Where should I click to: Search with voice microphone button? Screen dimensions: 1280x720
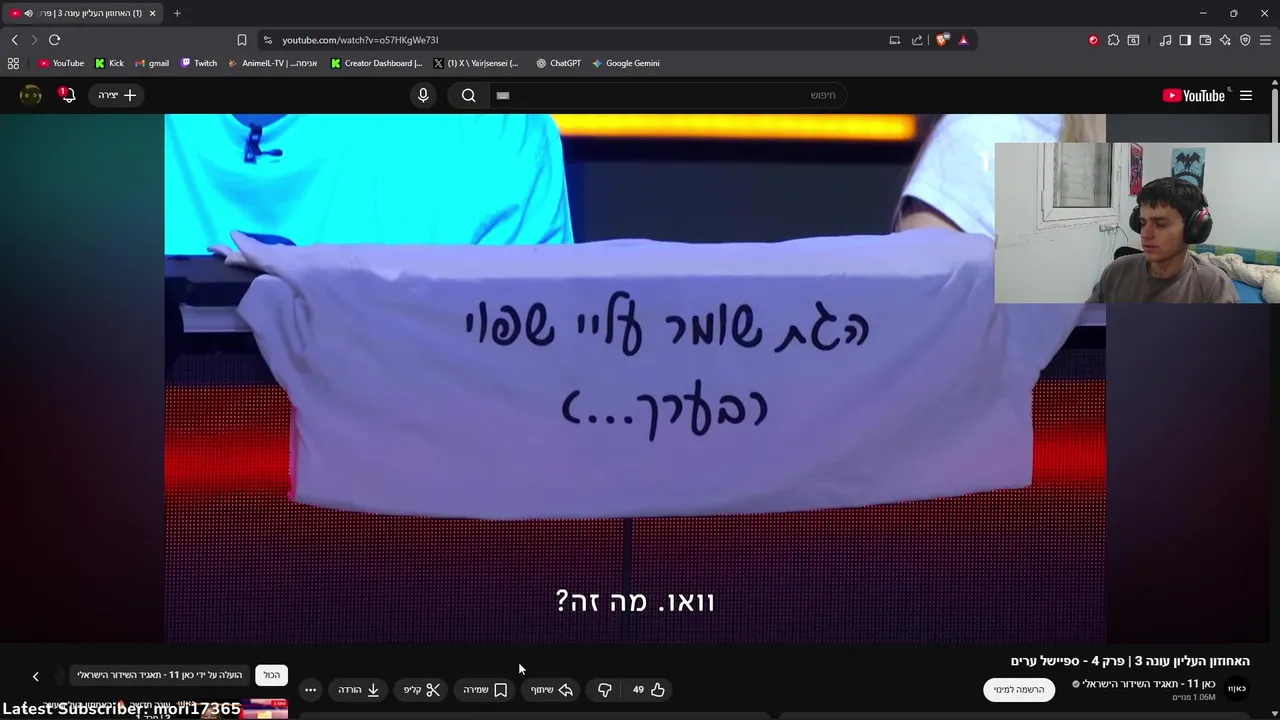click(423, 95)
